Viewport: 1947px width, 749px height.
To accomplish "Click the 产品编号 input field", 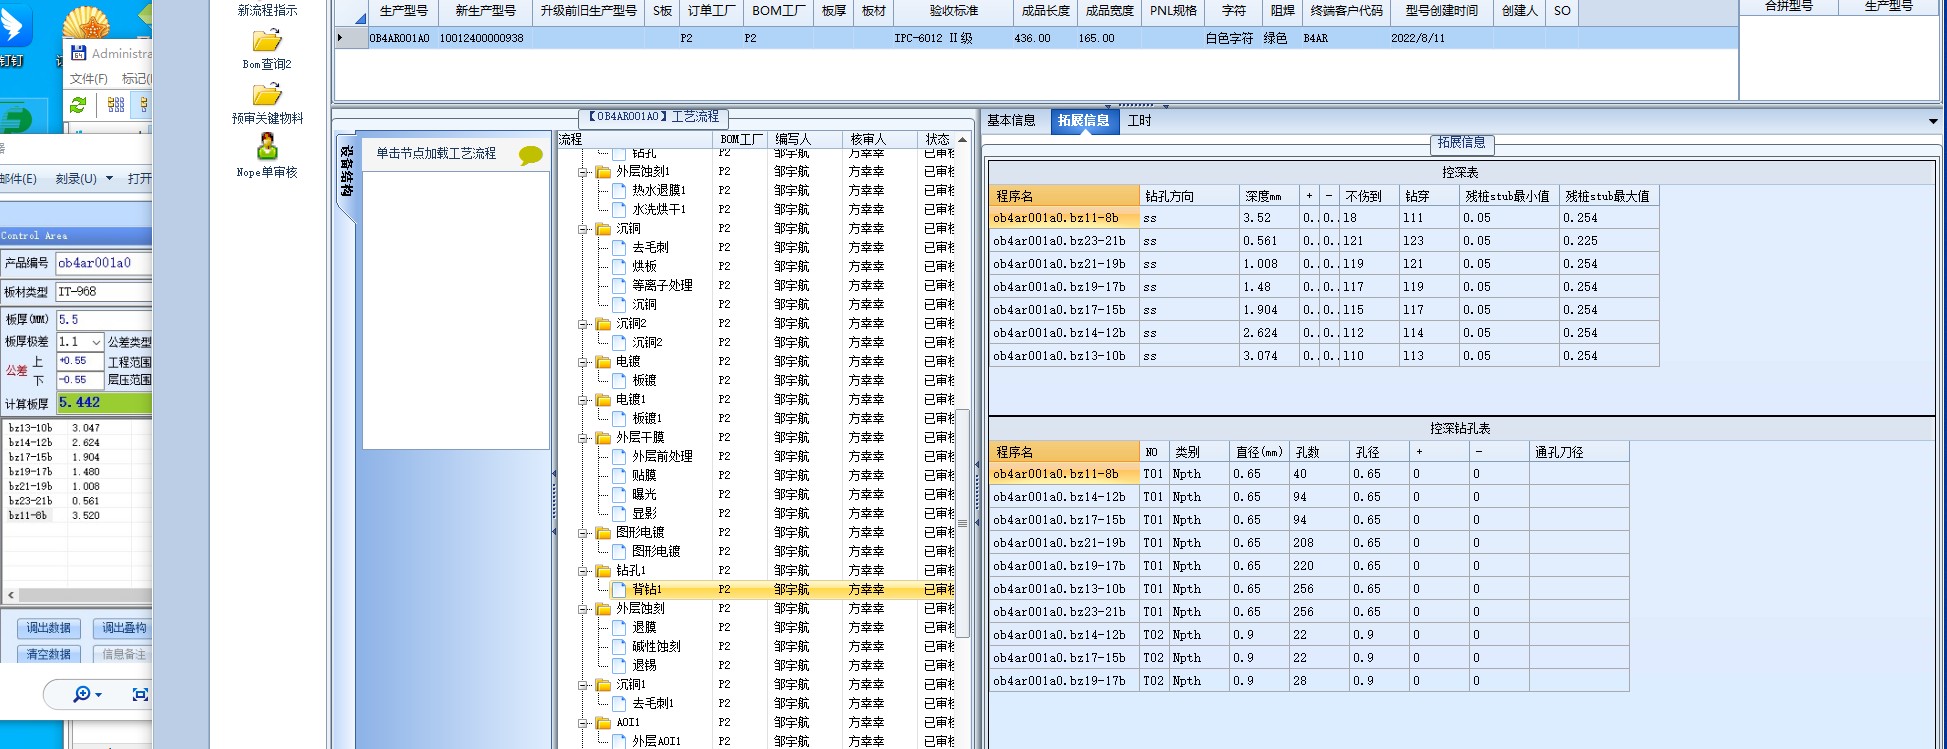I will coord(104,263).
